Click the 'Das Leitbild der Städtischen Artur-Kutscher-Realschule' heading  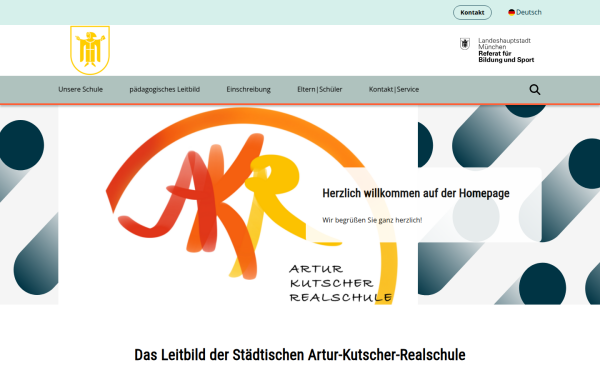300,355
